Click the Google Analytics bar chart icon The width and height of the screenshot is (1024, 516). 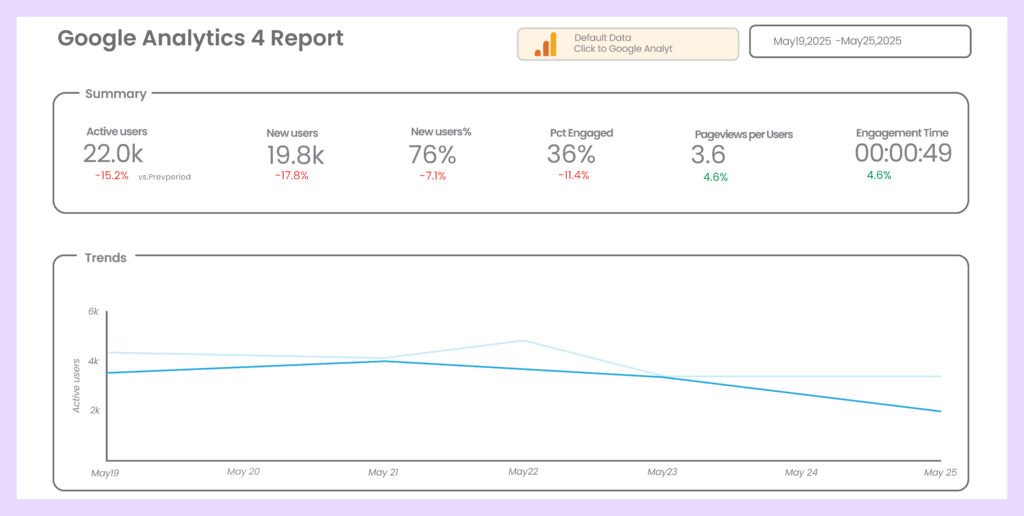click(545, 44)
